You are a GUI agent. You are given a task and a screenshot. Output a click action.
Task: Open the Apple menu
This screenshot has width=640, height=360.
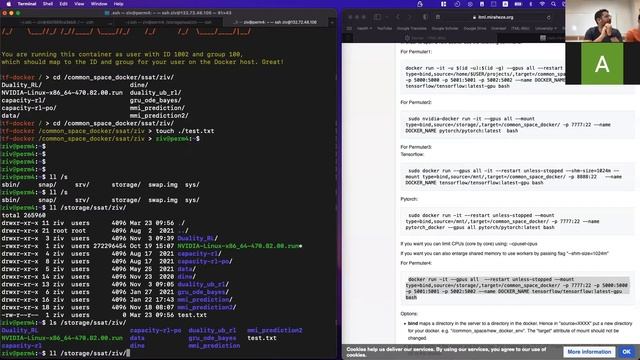point(8,4)
